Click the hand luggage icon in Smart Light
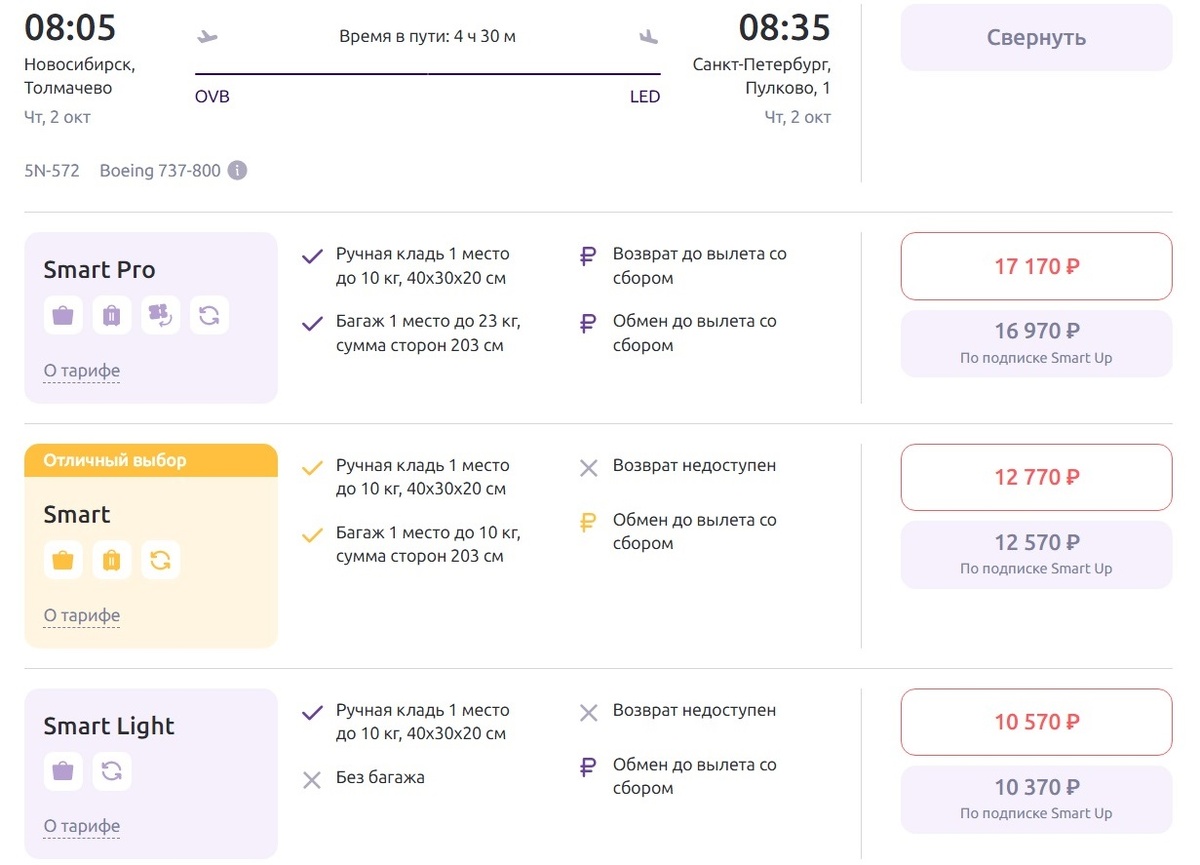This screenshot has width=1200, height=865. tap(63, 771)
